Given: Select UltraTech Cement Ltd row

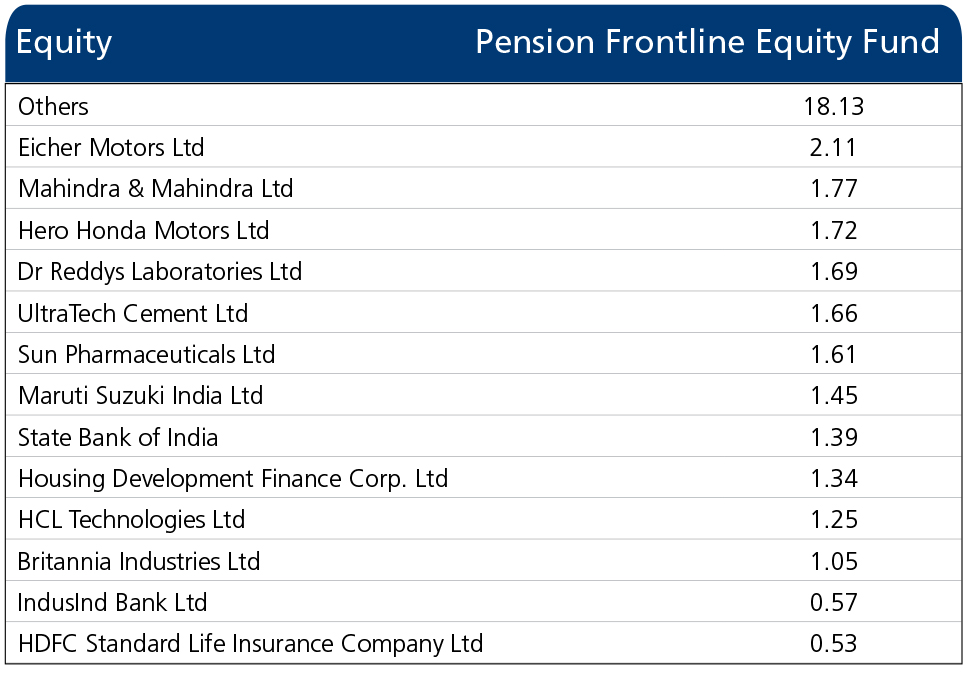Looking at the screenshot, I should click(x=484, y=313).
